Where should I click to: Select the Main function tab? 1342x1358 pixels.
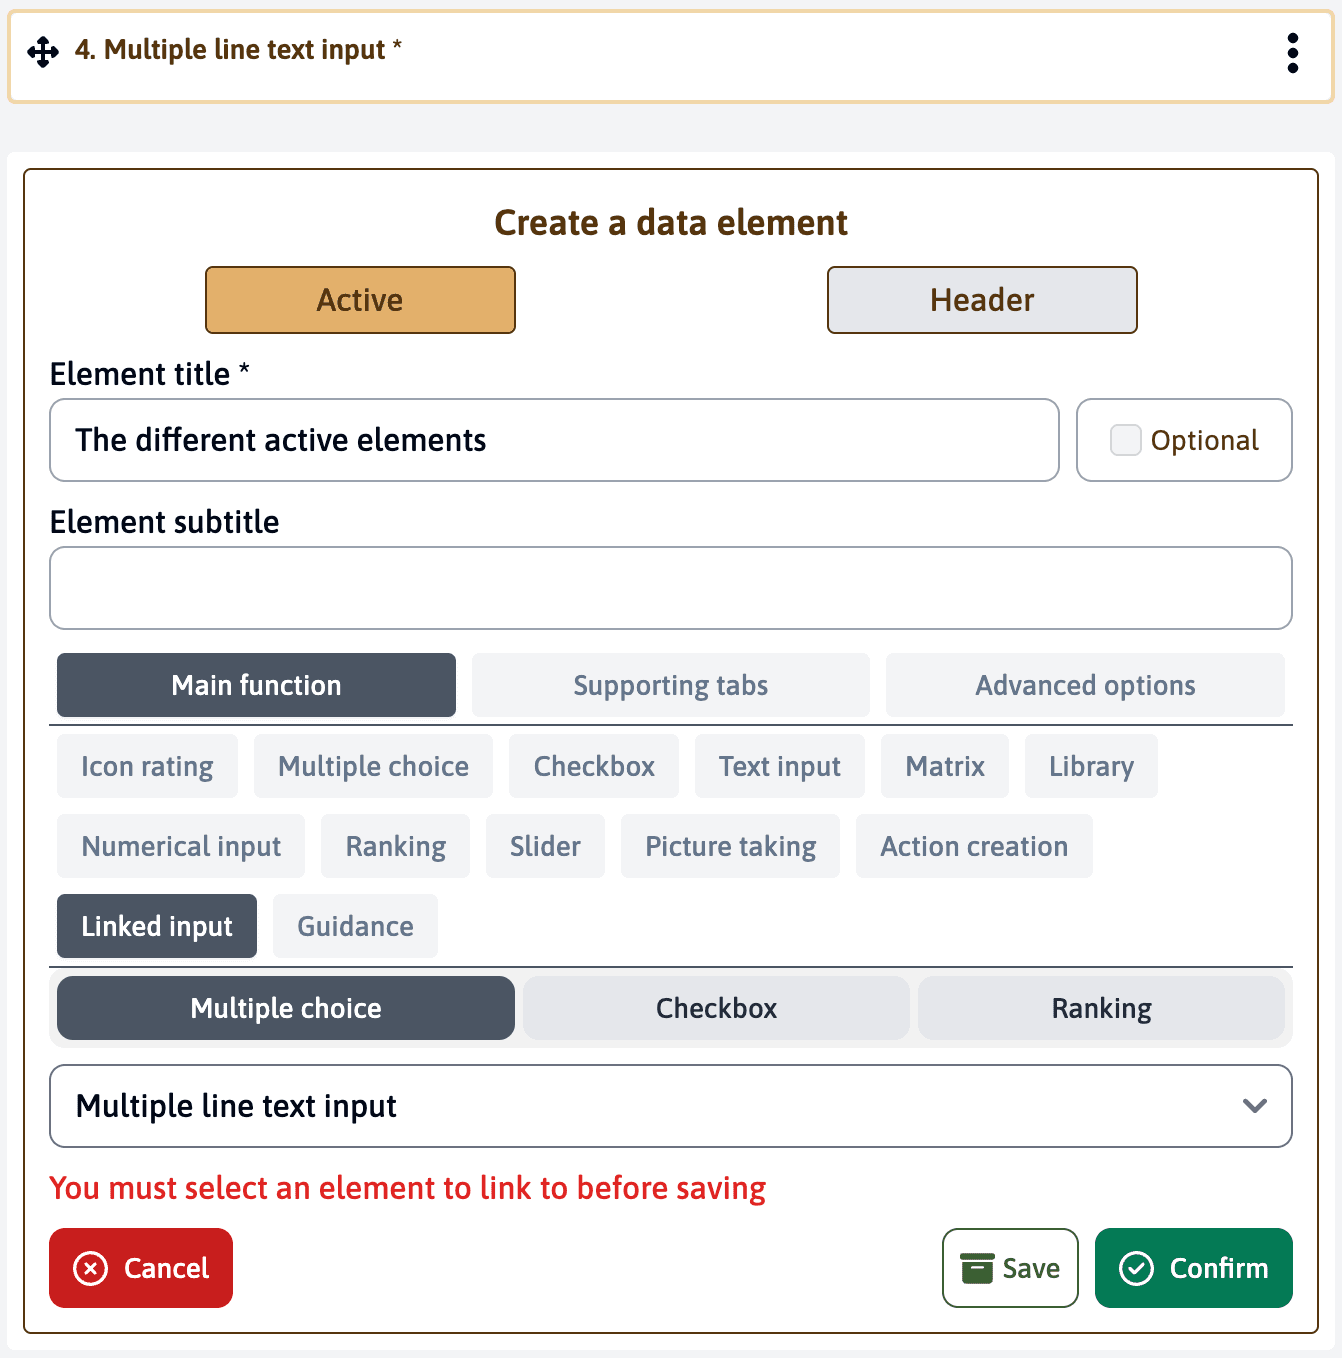pos(255,685)
